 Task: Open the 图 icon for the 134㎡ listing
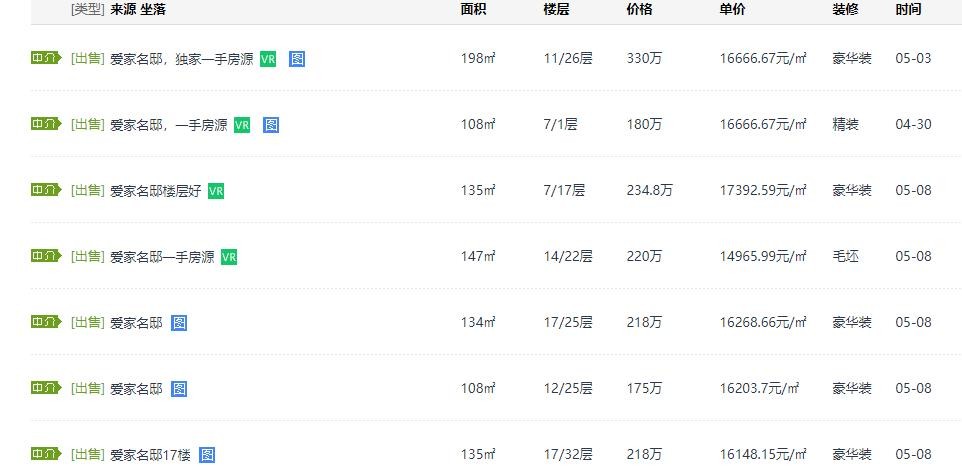(178, 323)
